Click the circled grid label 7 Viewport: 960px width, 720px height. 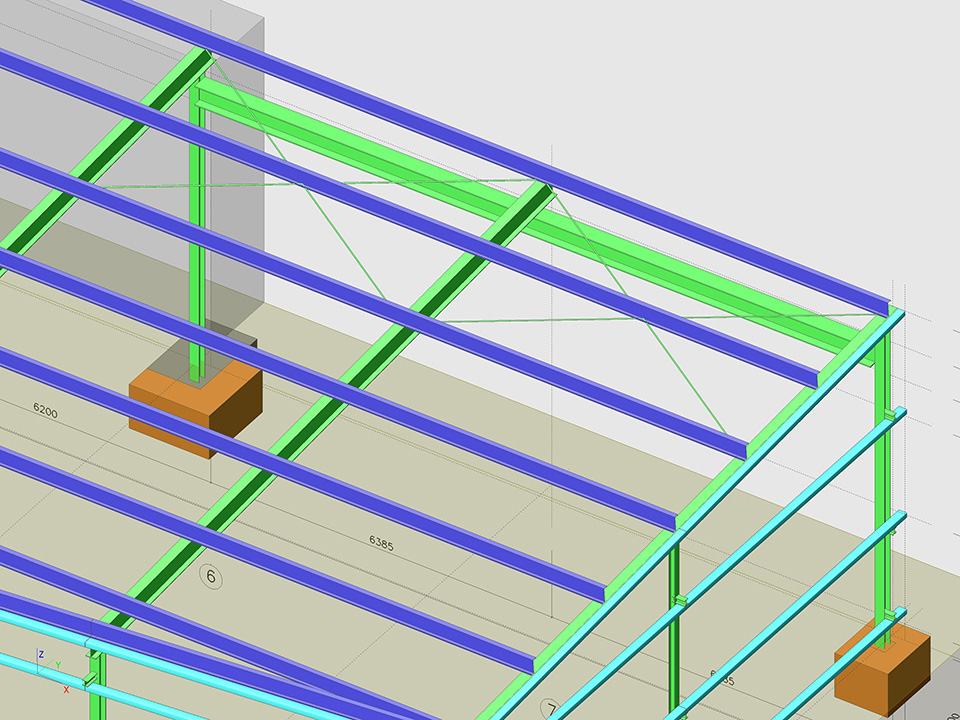click(x=551, y=709)
